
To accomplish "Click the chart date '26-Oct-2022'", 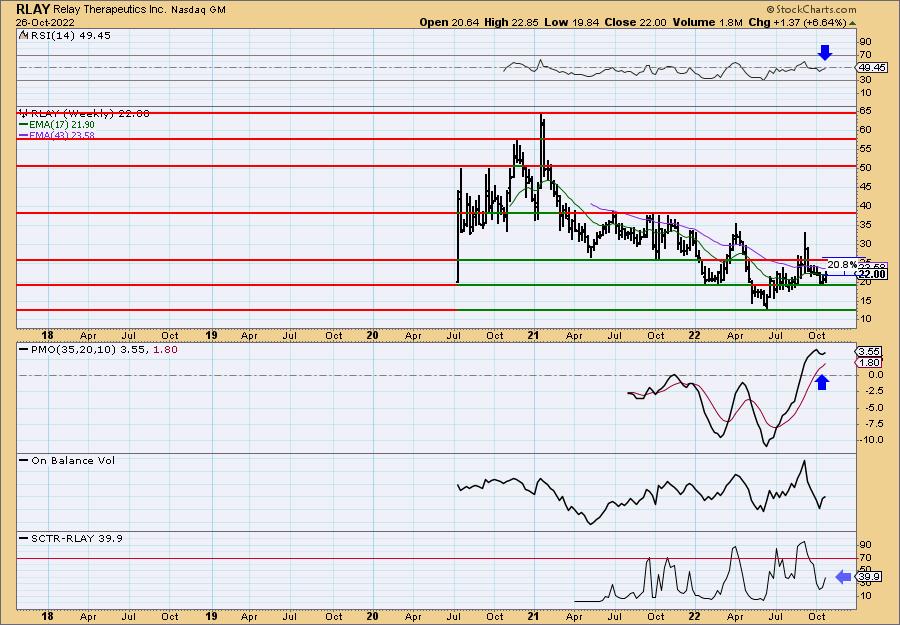I will 44,22.
